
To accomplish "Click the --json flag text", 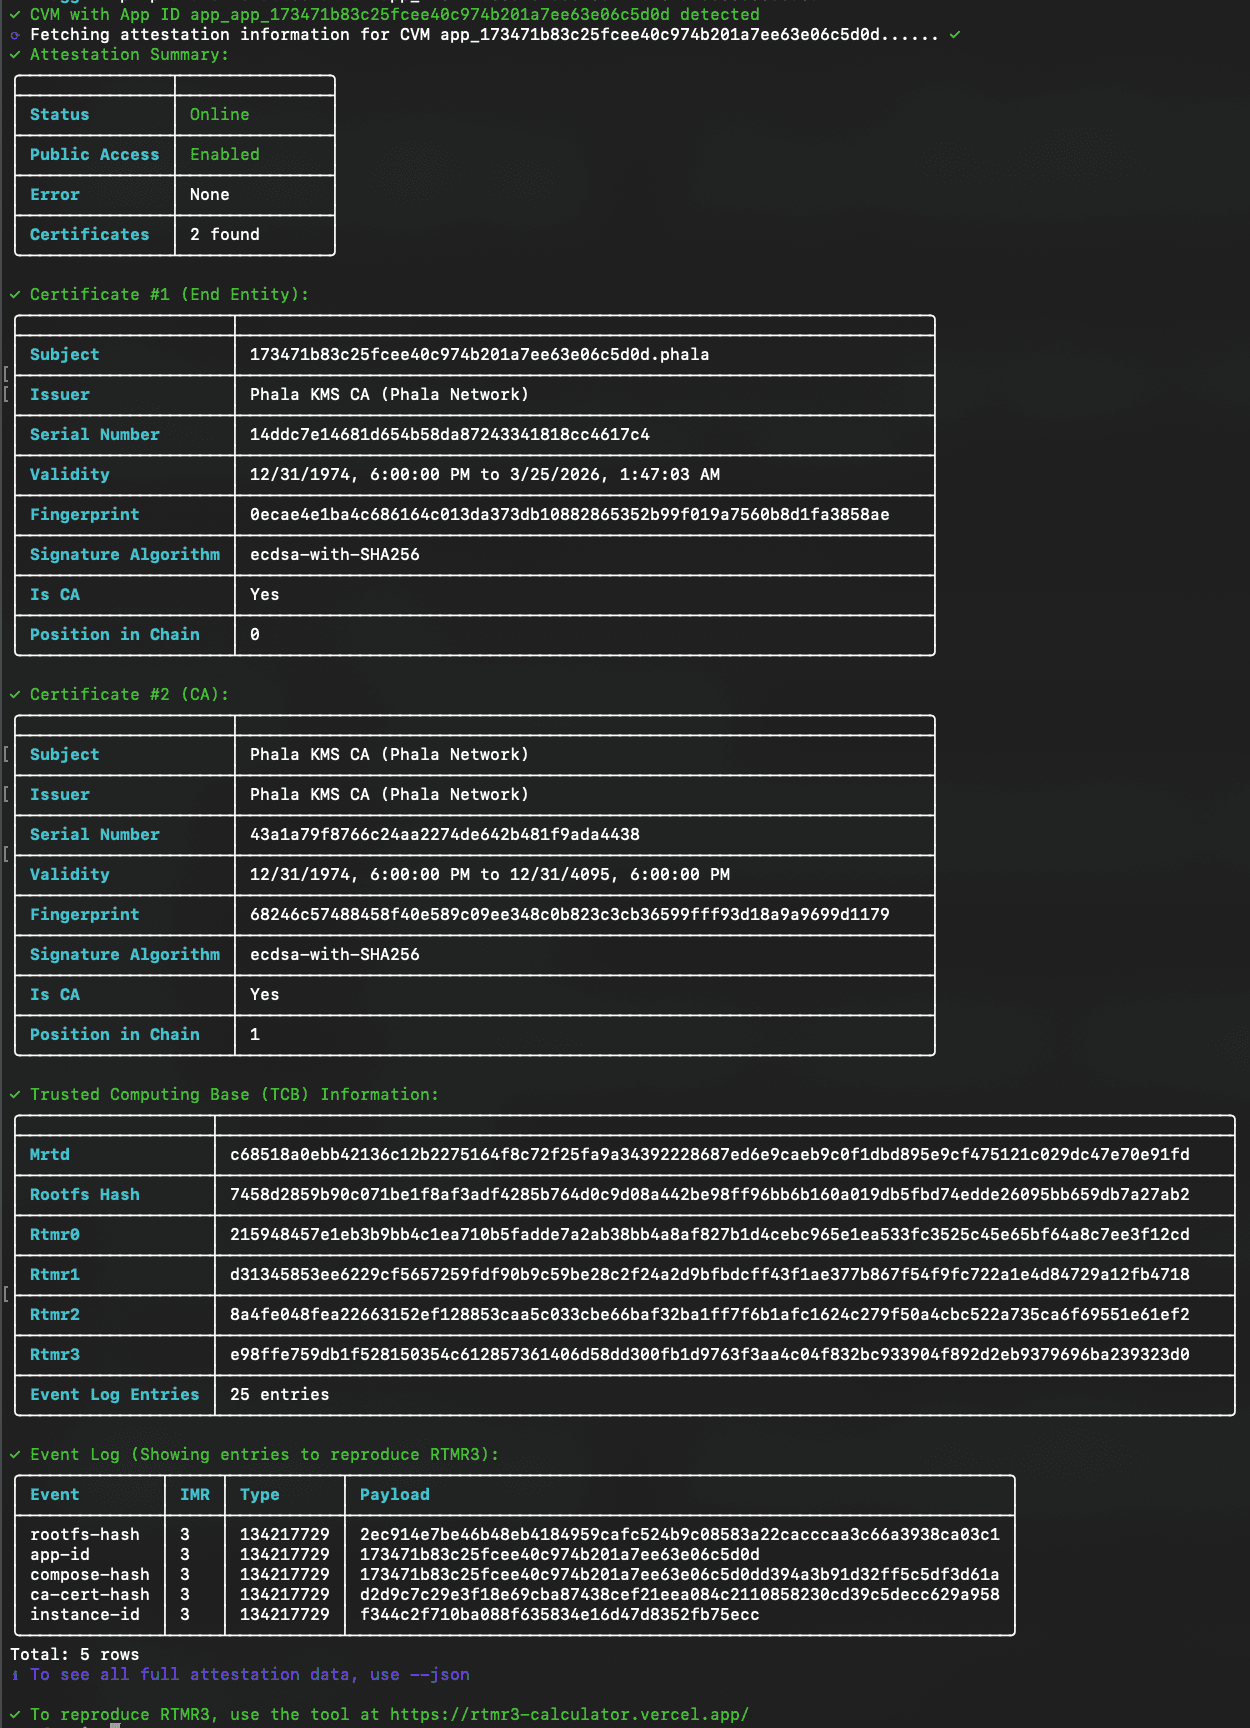I will 439,1674.
